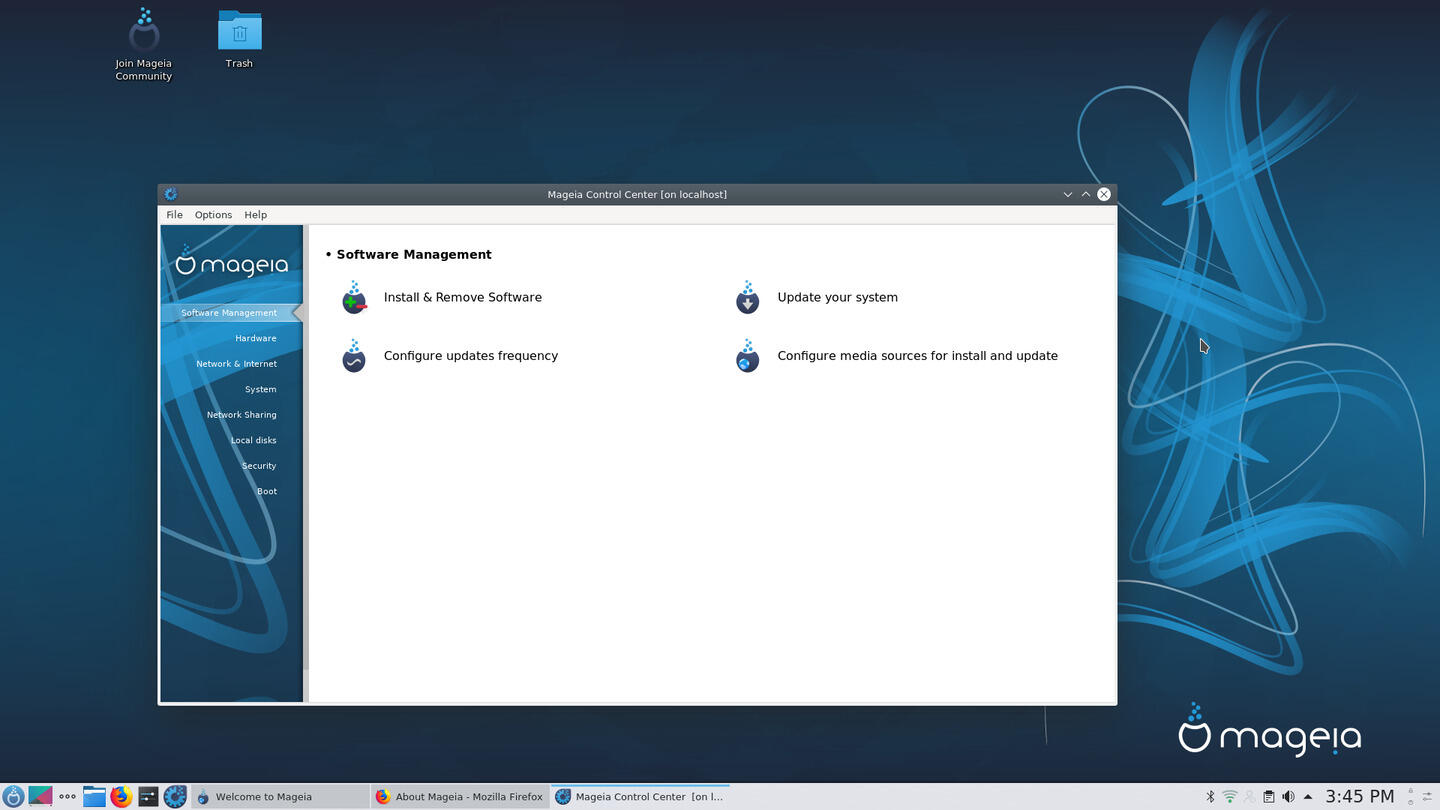Screen dimensions: 1440x810
Task: Open the File menu
Action: pyautogui.click(x=174, y=215)
